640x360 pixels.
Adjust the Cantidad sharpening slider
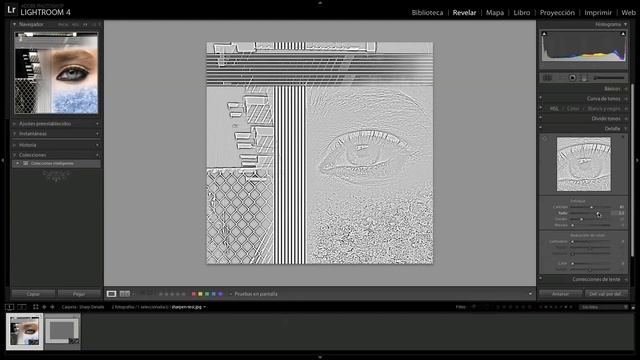coord(591,207)
